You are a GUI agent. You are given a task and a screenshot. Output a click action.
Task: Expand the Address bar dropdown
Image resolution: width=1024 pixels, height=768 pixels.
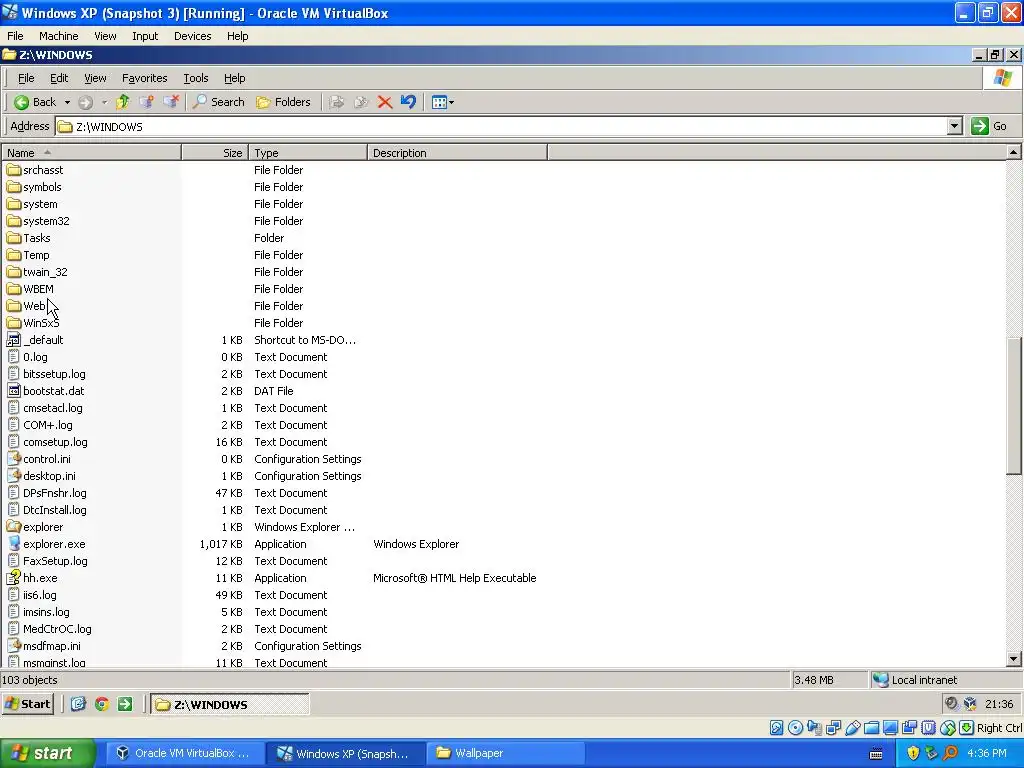(x=955, y=126)
